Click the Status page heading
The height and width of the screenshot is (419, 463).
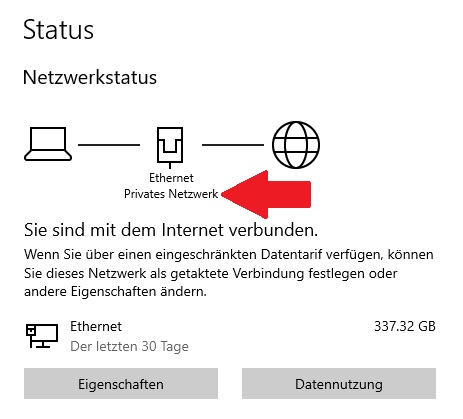[59, 30]
